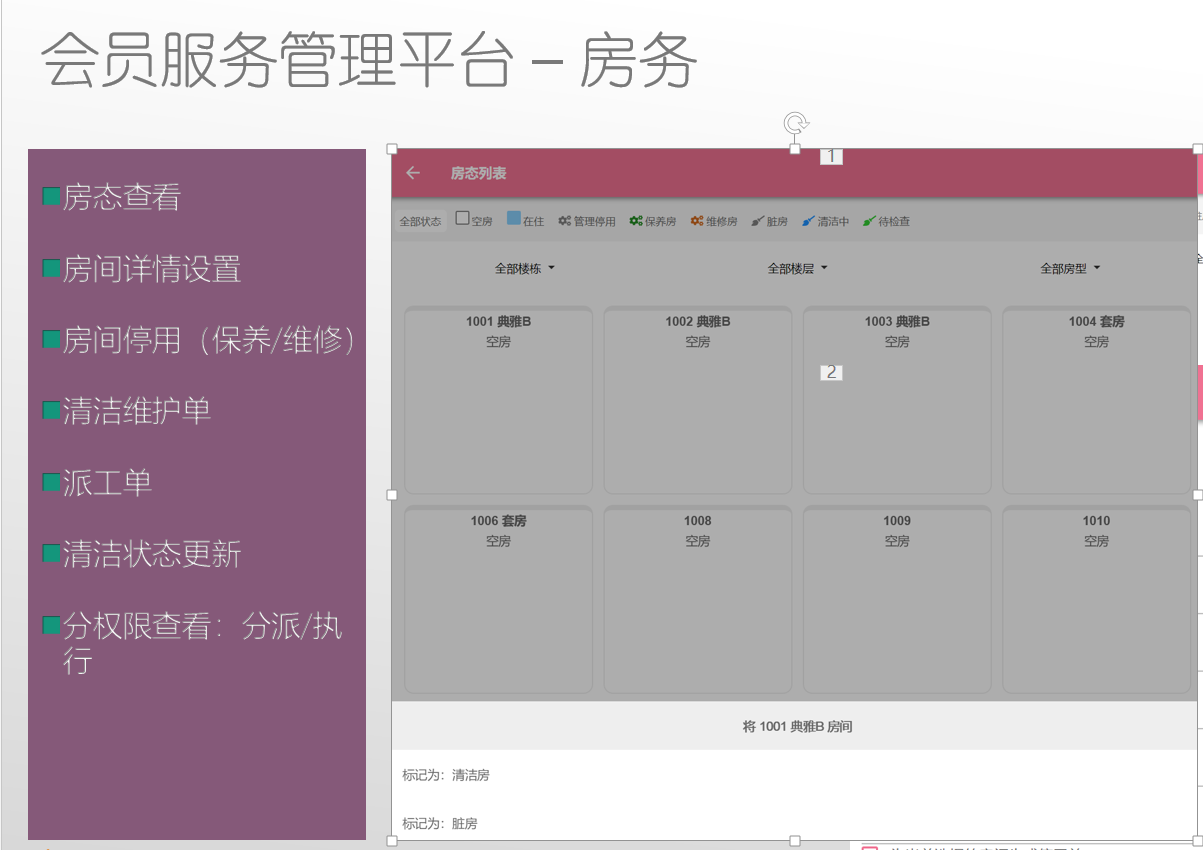Open room card 1004 套房
Image resolution: width=1203 pixels, height=850 pixels.
click(1096, 400)
